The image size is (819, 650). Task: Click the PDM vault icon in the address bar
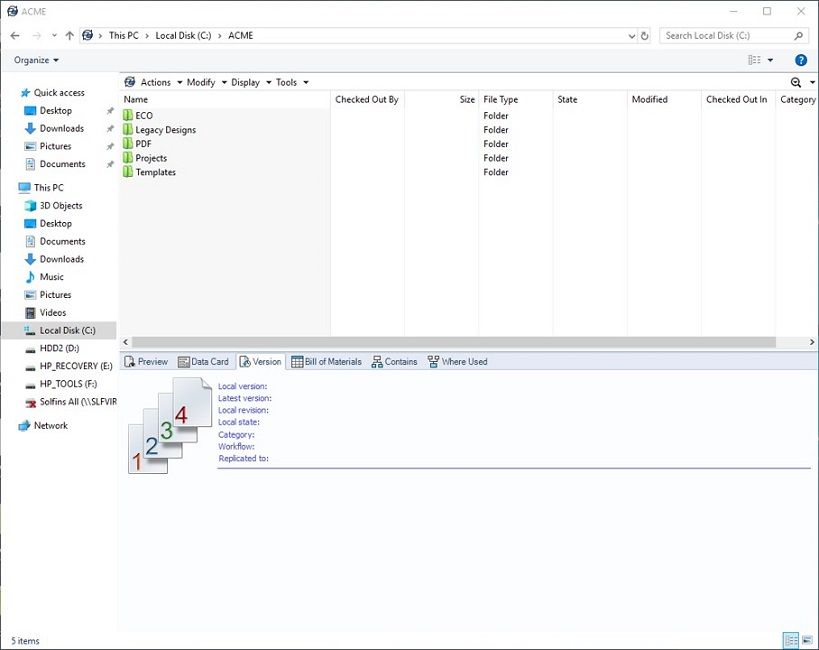(88, 35)
